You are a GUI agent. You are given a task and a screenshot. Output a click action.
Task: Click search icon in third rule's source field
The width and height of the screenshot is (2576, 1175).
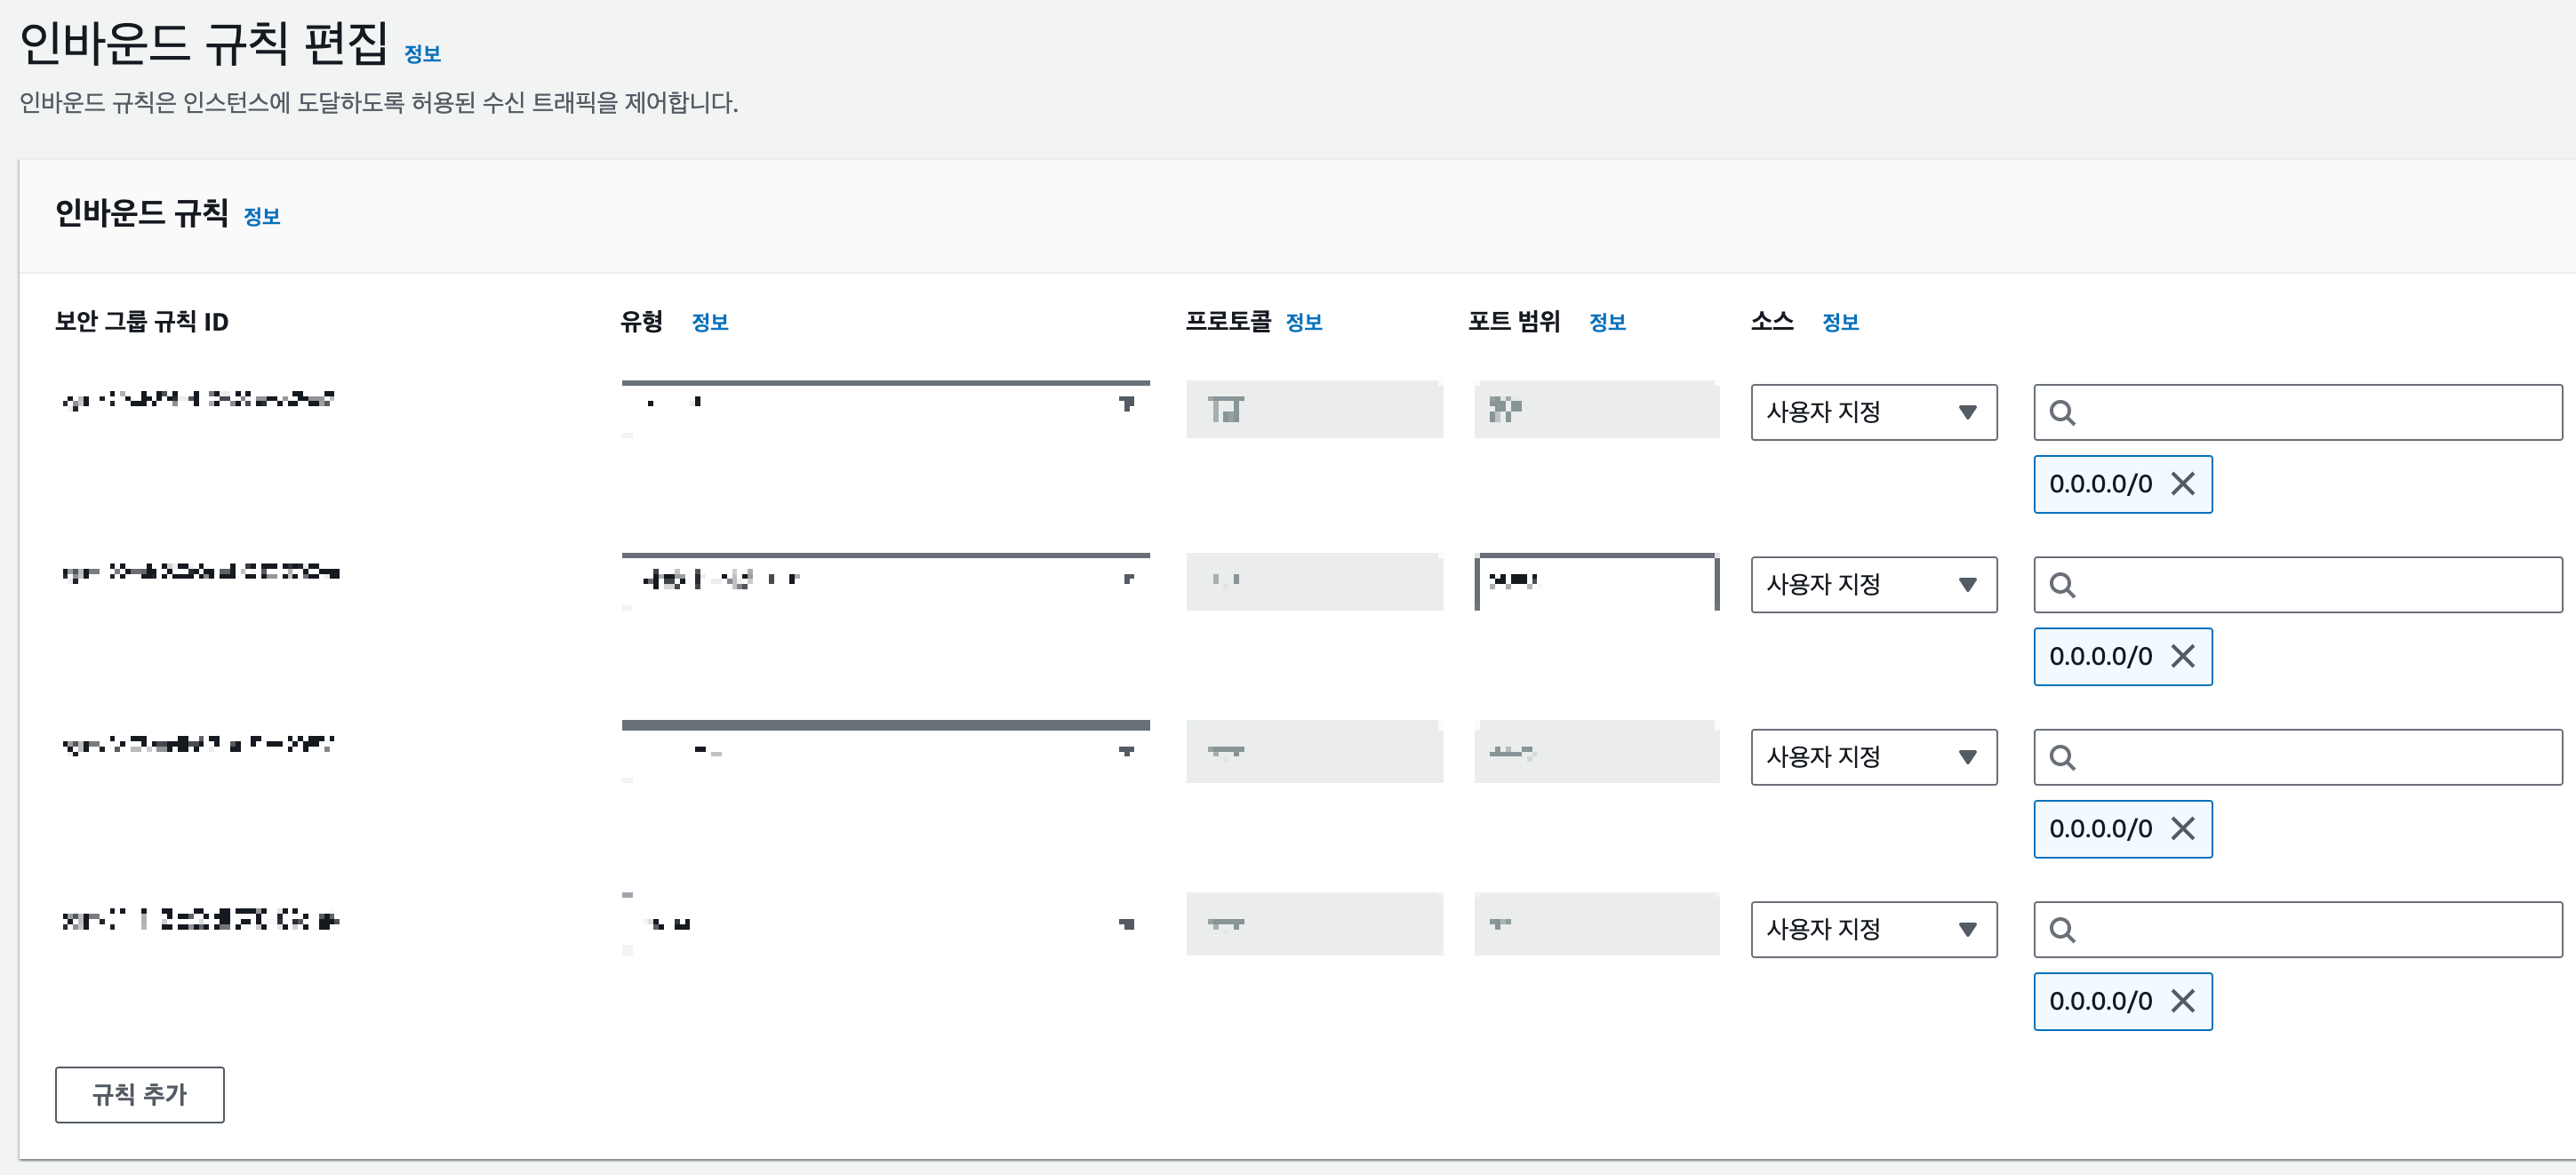pos(2062,758)
